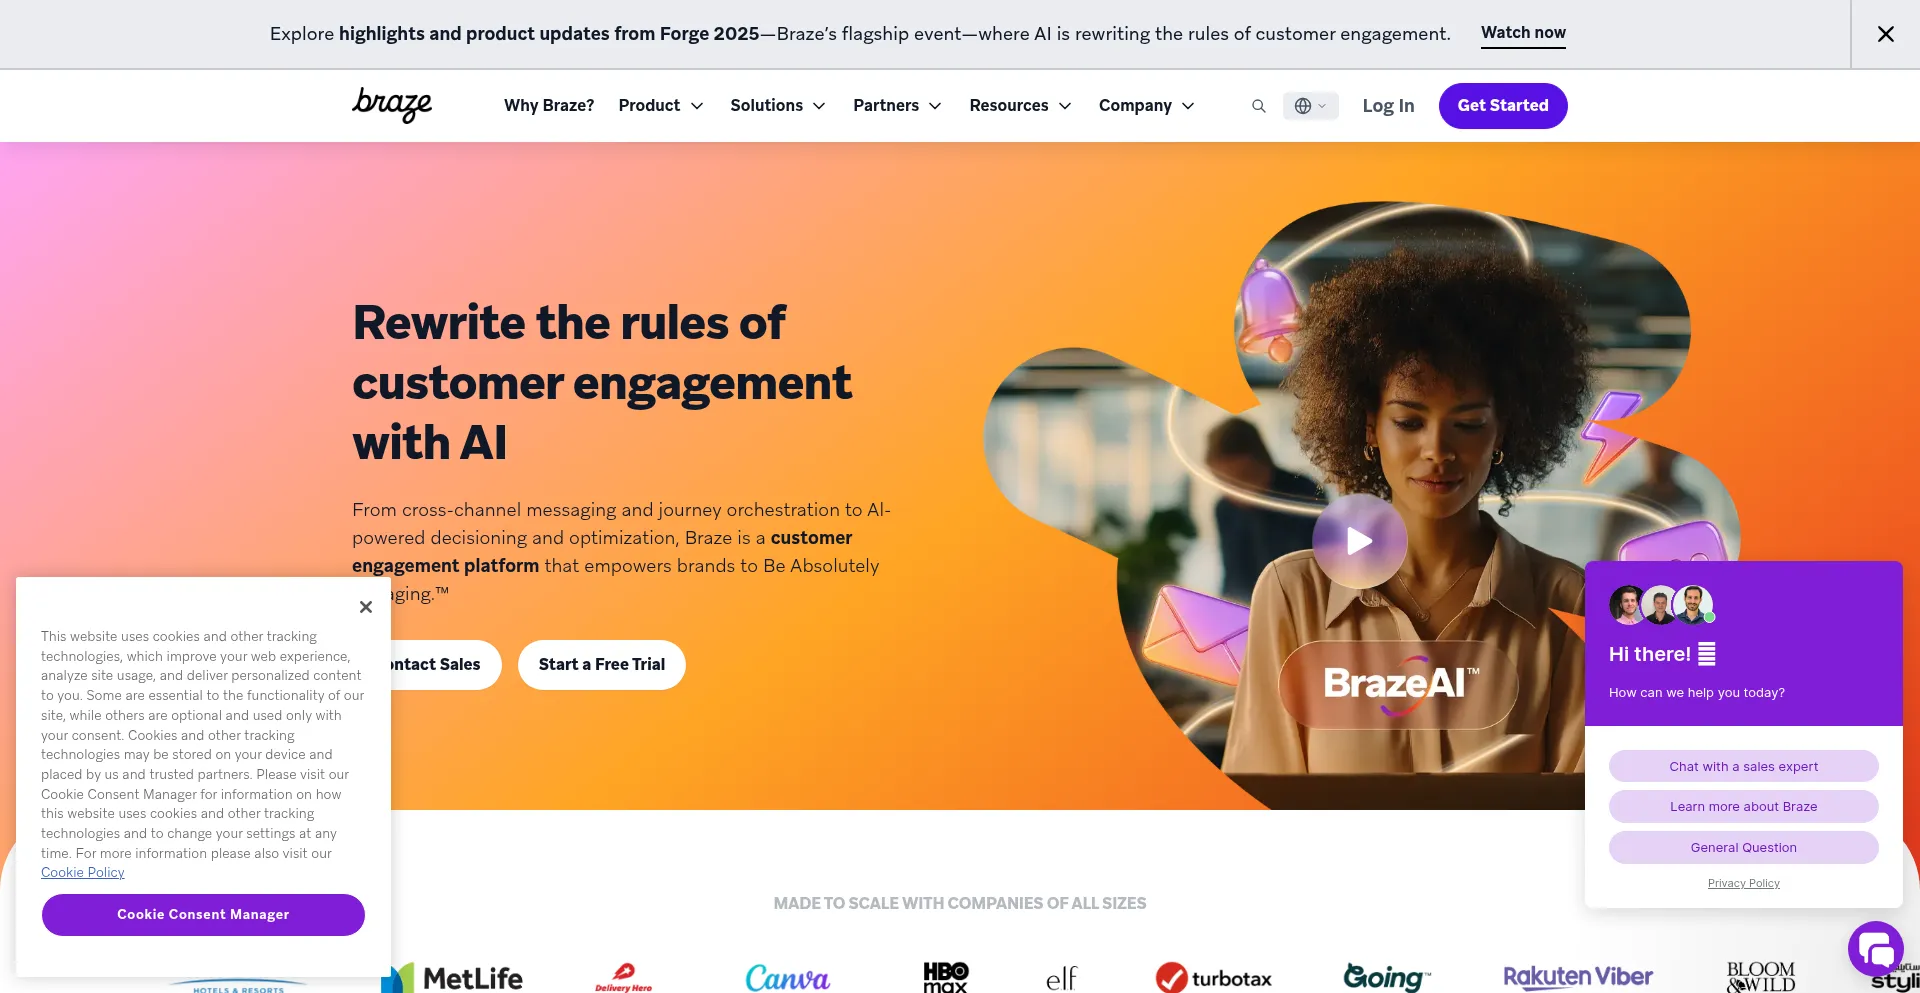Expand the Resources menu

click(1020, 106)
